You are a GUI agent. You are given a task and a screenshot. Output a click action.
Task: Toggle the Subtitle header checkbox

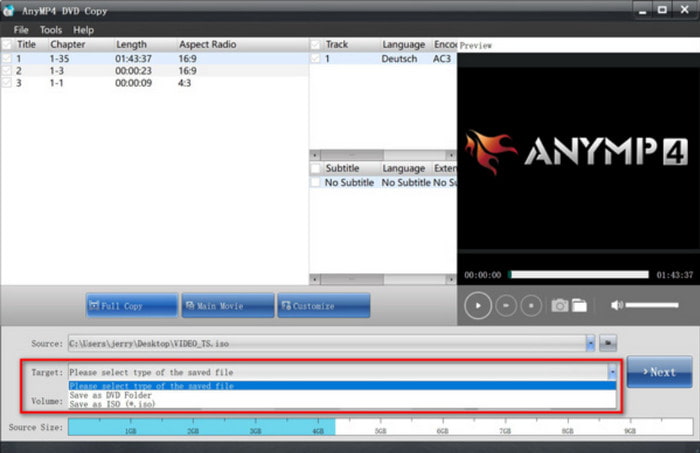coord(316,169)
